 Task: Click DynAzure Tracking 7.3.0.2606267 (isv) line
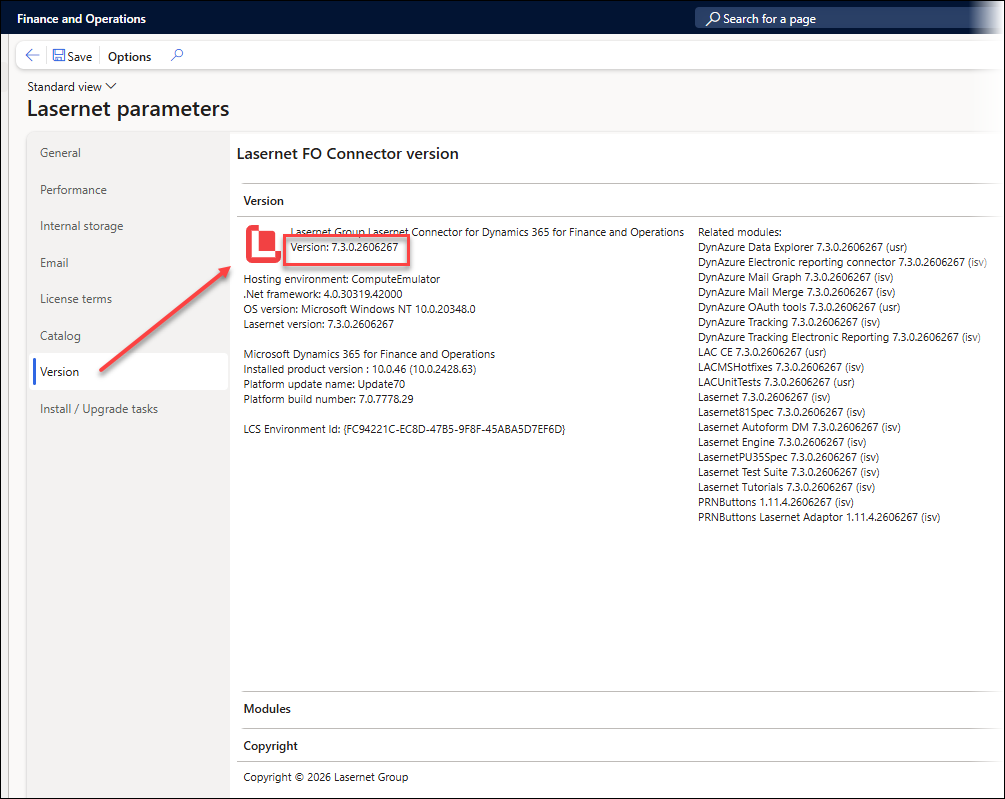pos(789,322)
